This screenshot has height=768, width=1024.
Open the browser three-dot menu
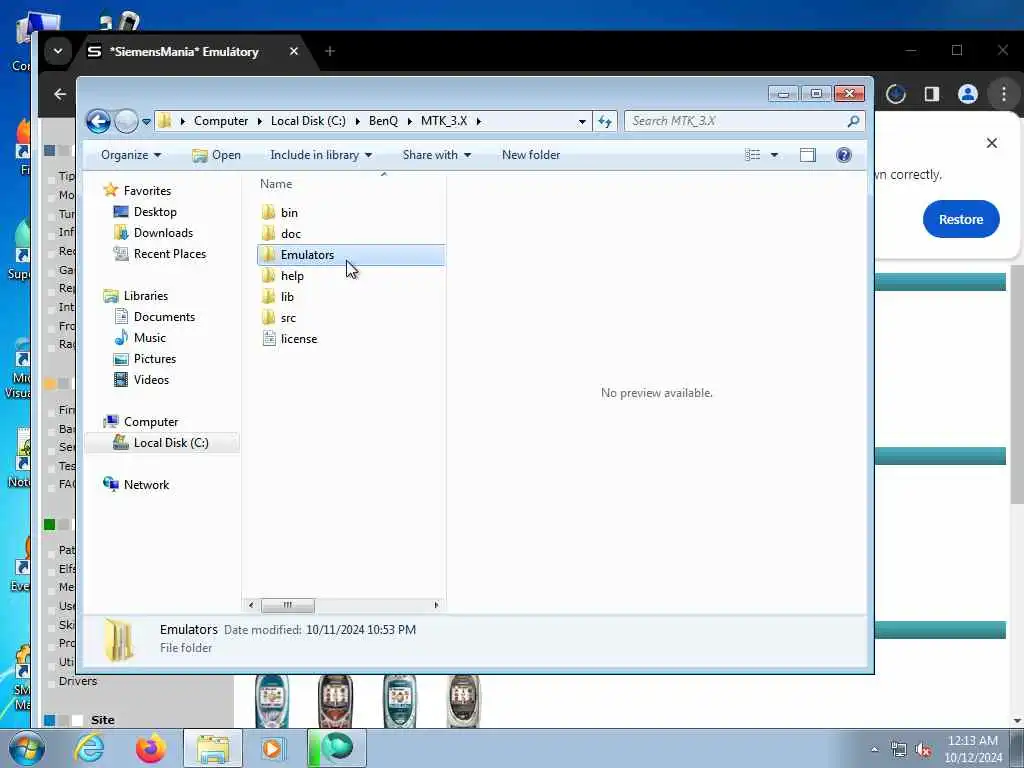[1004, 94]
